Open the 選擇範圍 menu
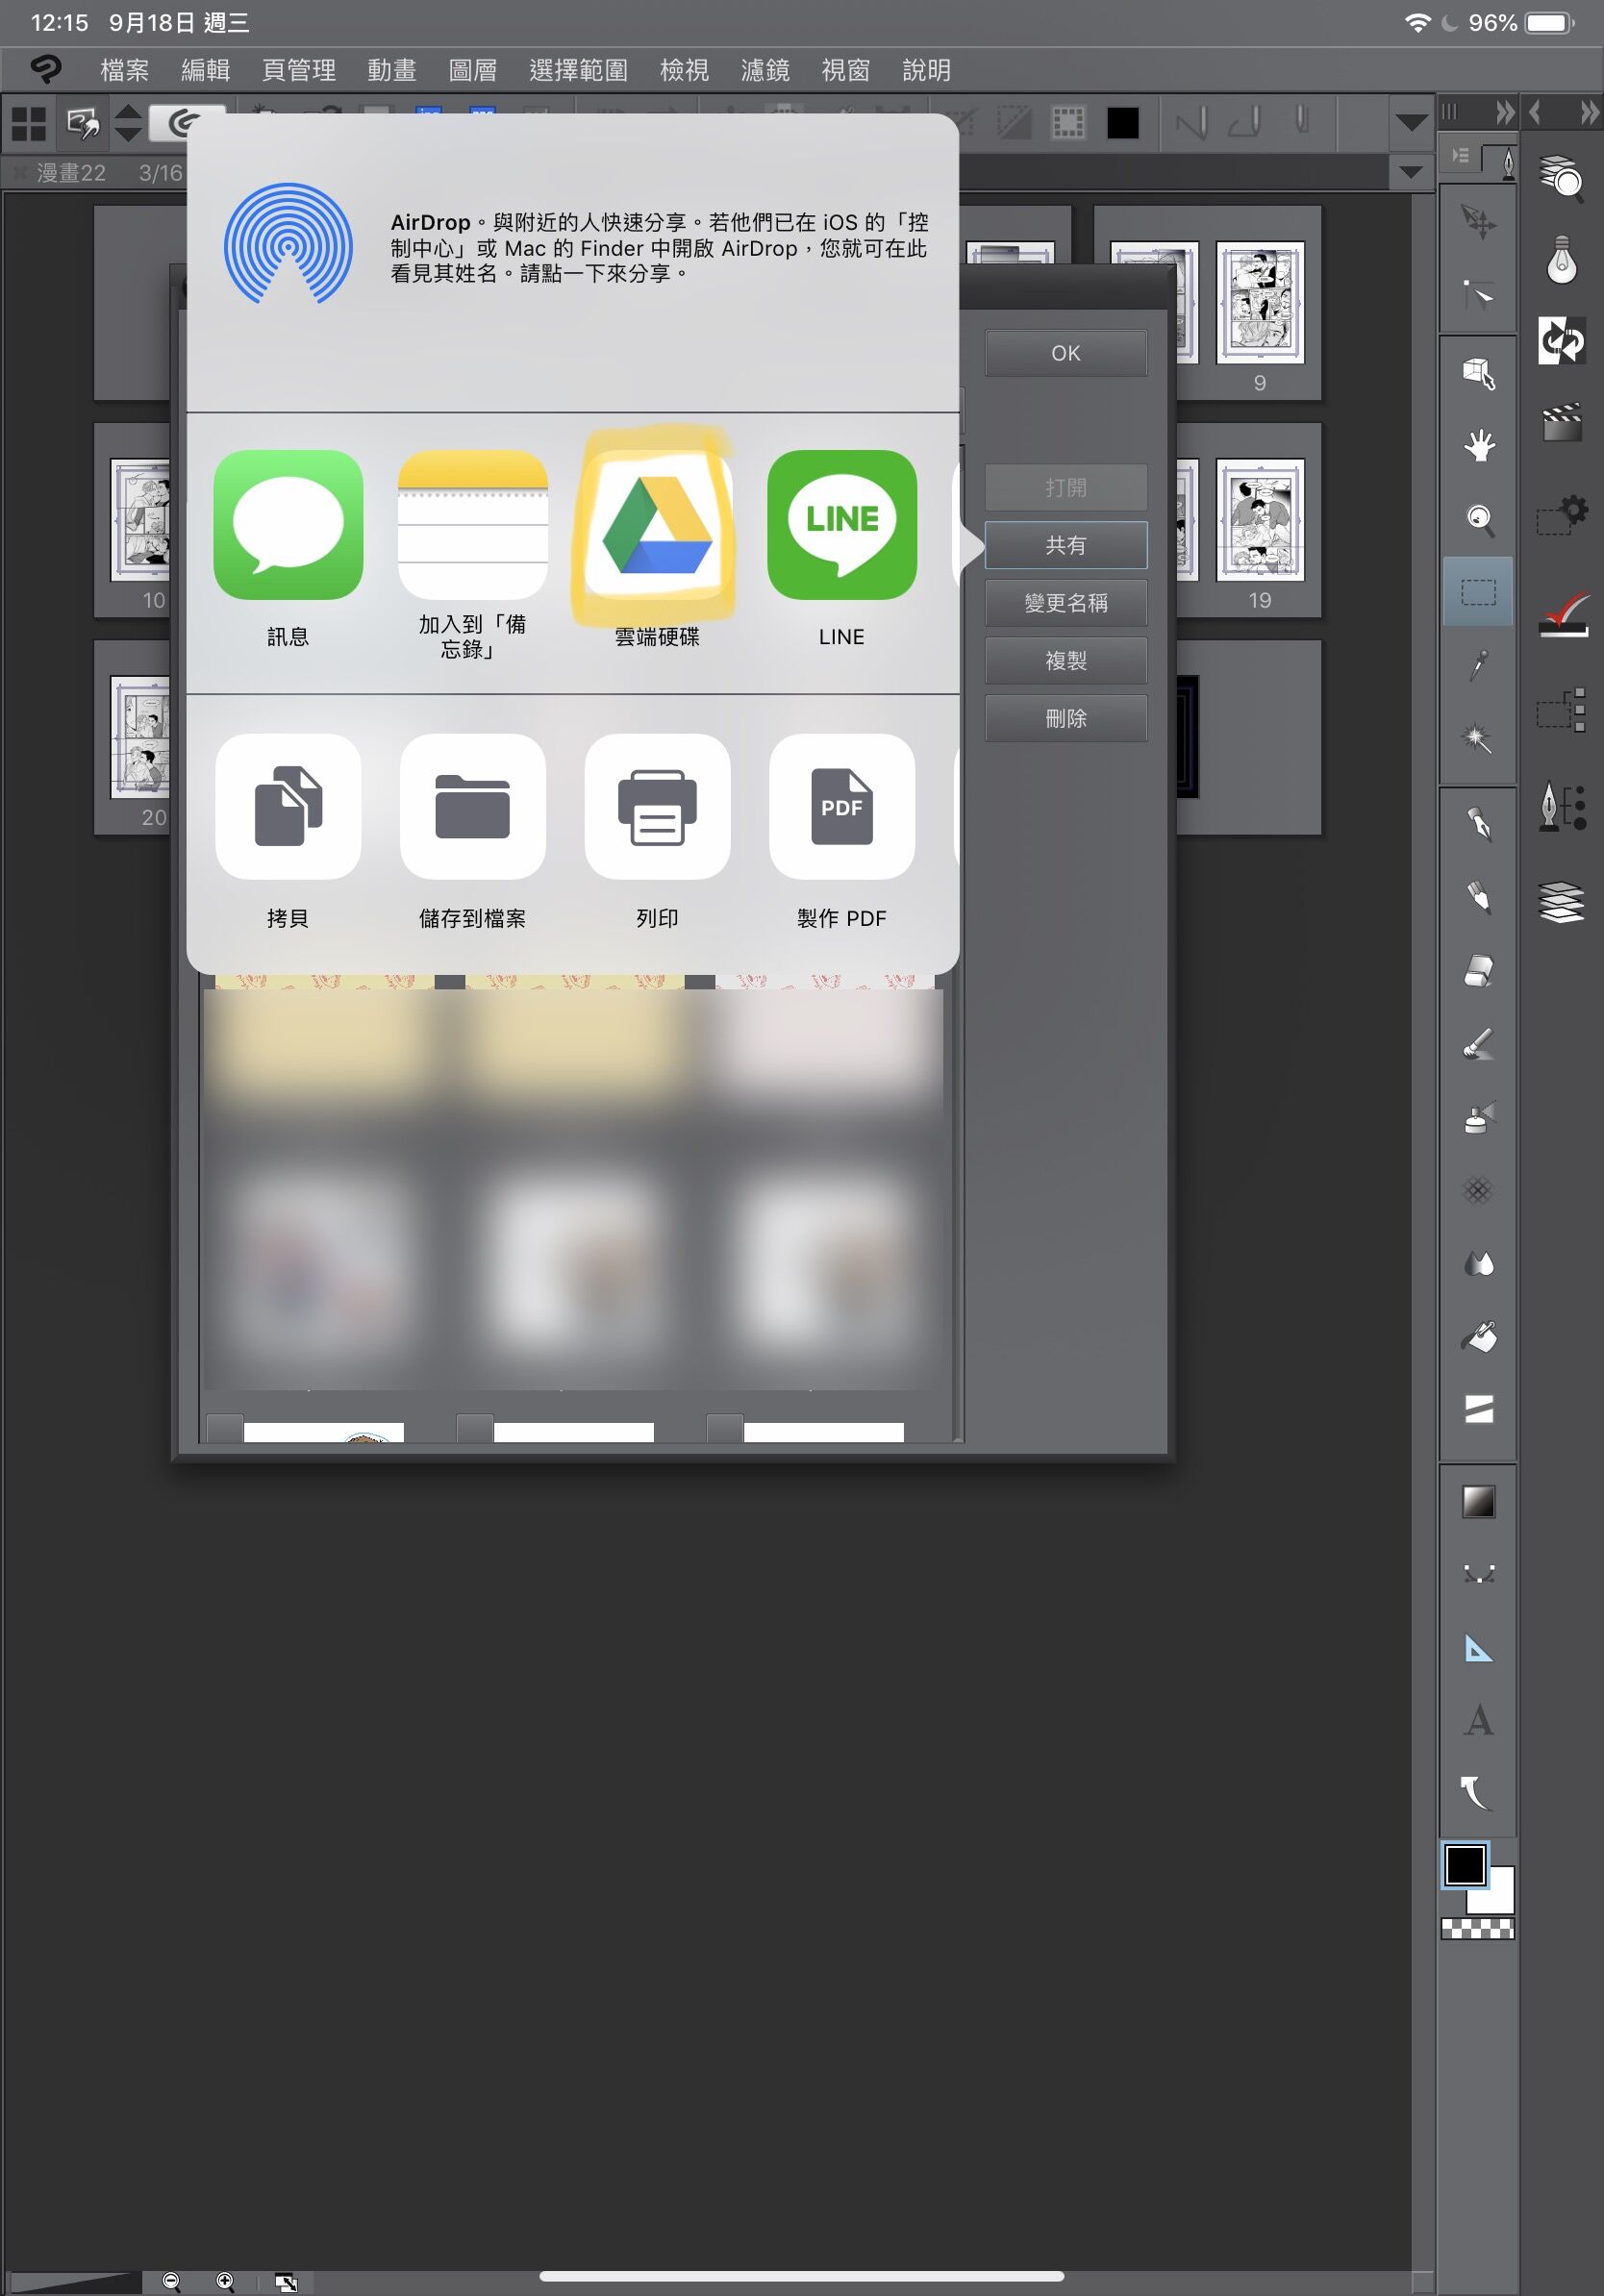1604x2296 pixels. click(x=579, y=70)
